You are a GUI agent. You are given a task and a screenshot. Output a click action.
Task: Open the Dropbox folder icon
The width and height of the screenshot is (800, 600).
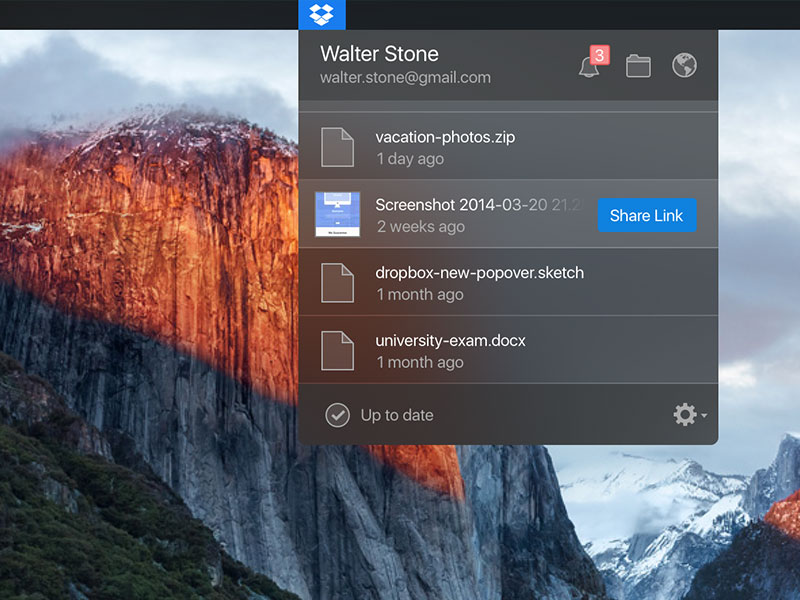[x=637, y=66]
